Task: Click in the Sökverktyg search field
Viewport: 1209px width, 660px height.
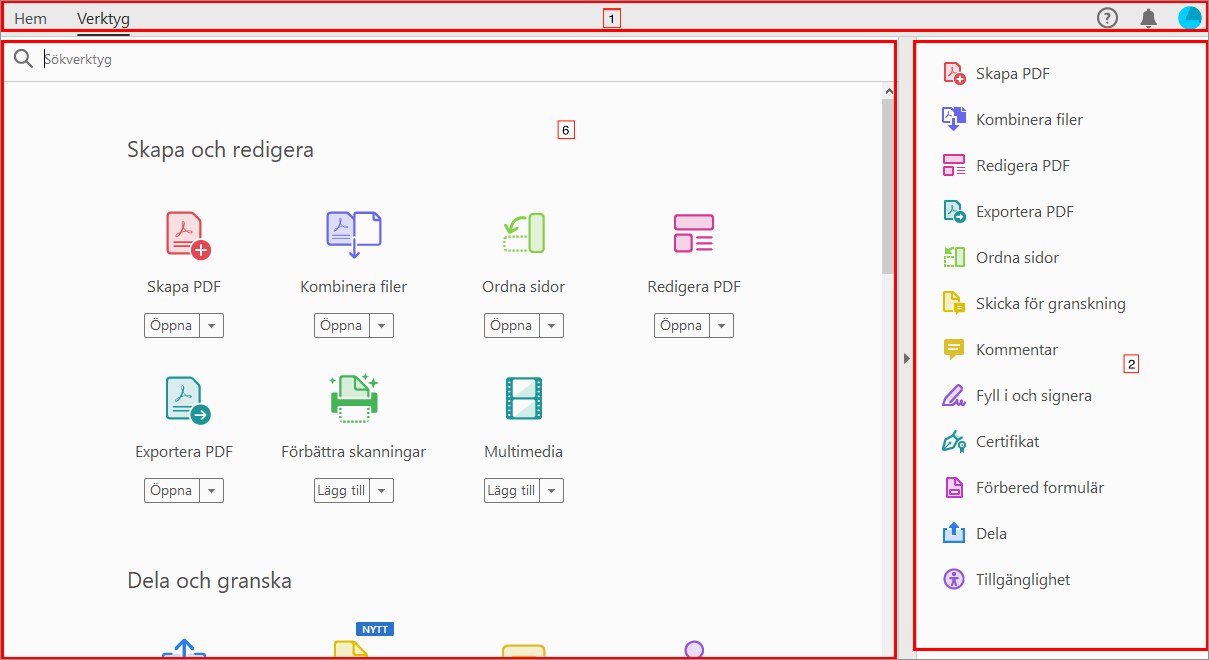Action: point(460,60)
